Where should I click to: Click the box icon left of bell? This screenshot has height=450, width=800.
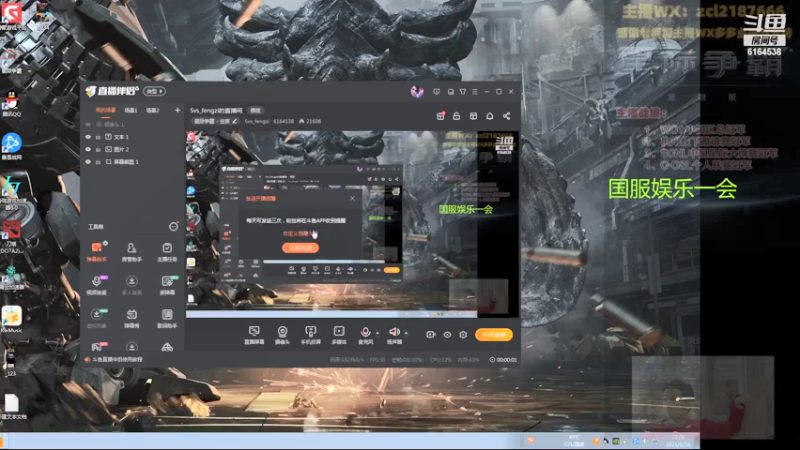tap(473, 116)
